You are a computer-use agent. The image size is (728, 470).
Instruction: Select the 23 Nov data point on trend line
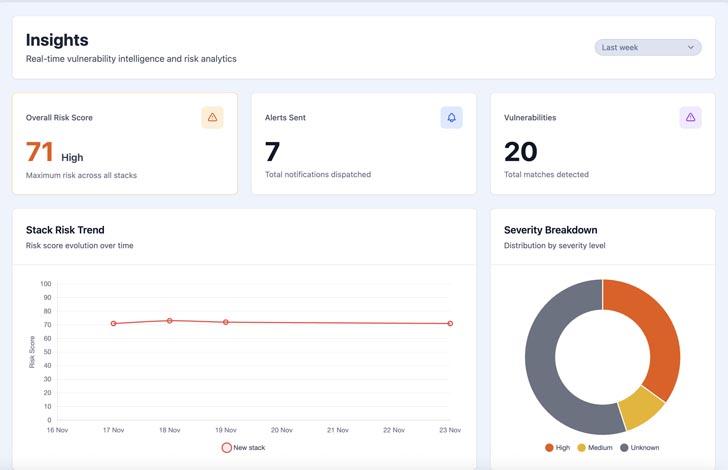click(450, 324)
